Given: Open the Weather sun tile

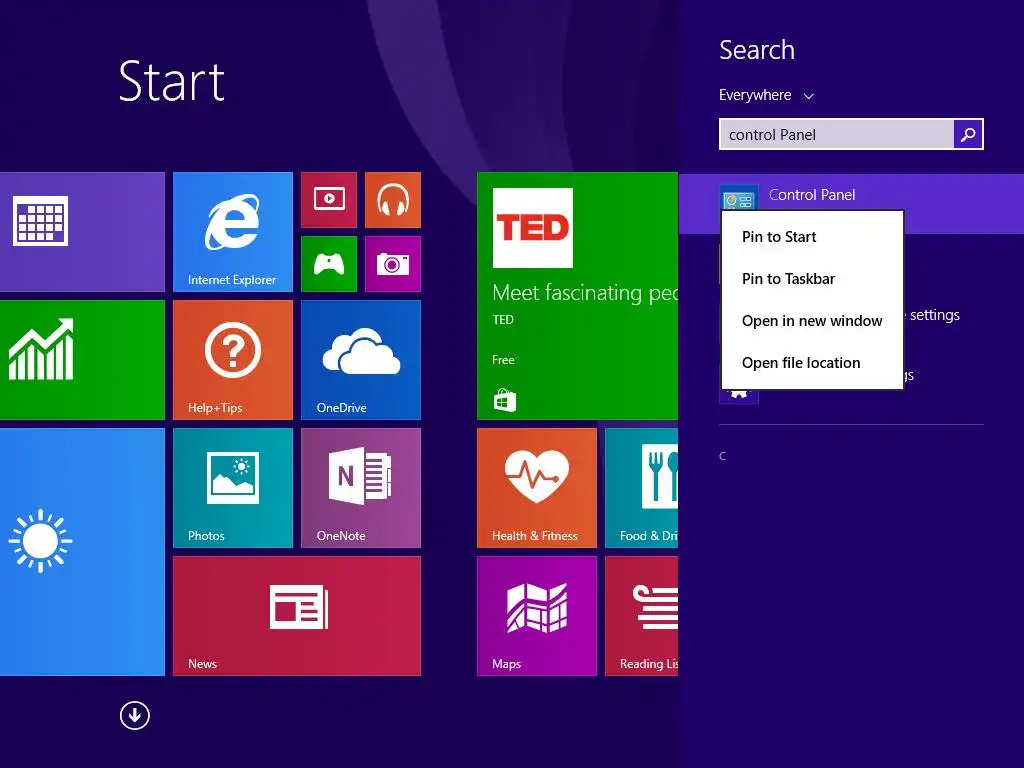Looking at the screenshot, I should point(82,552).
